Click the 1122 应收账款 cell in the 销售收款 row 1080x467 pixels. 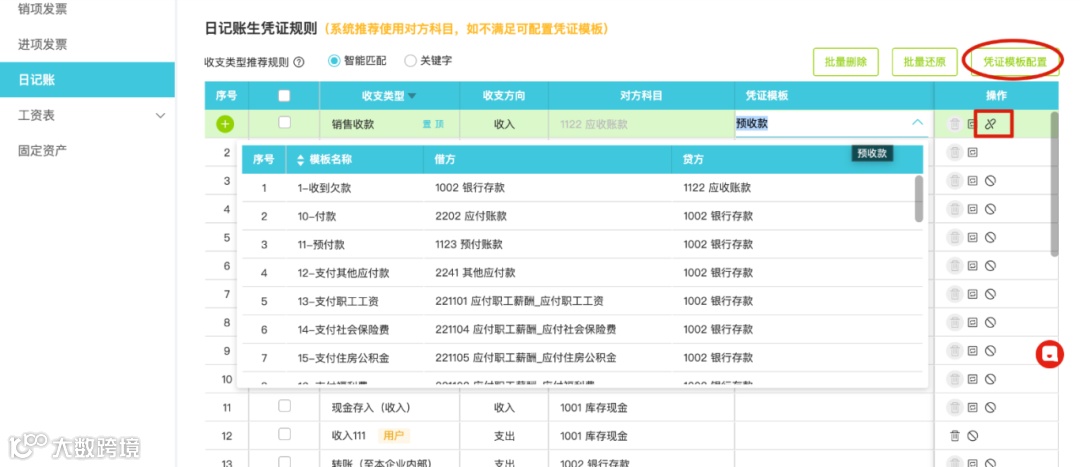[x=642, y=124]
